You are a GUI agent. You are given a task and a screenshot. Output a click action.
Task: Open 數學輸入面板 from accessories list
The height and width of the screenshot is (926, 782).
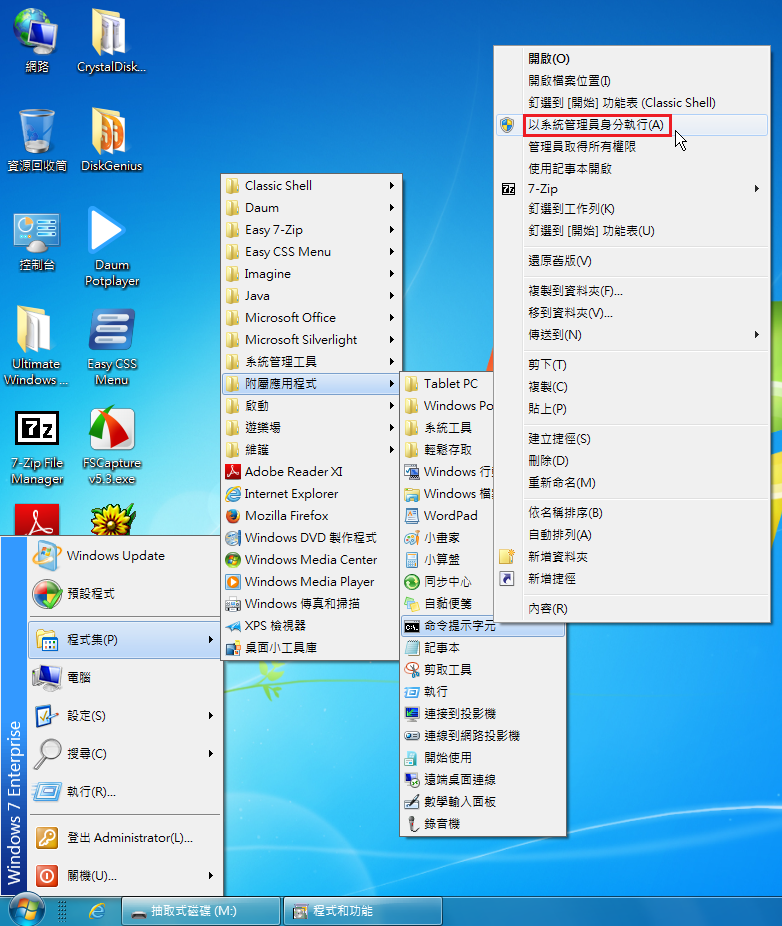coord(483,801)
